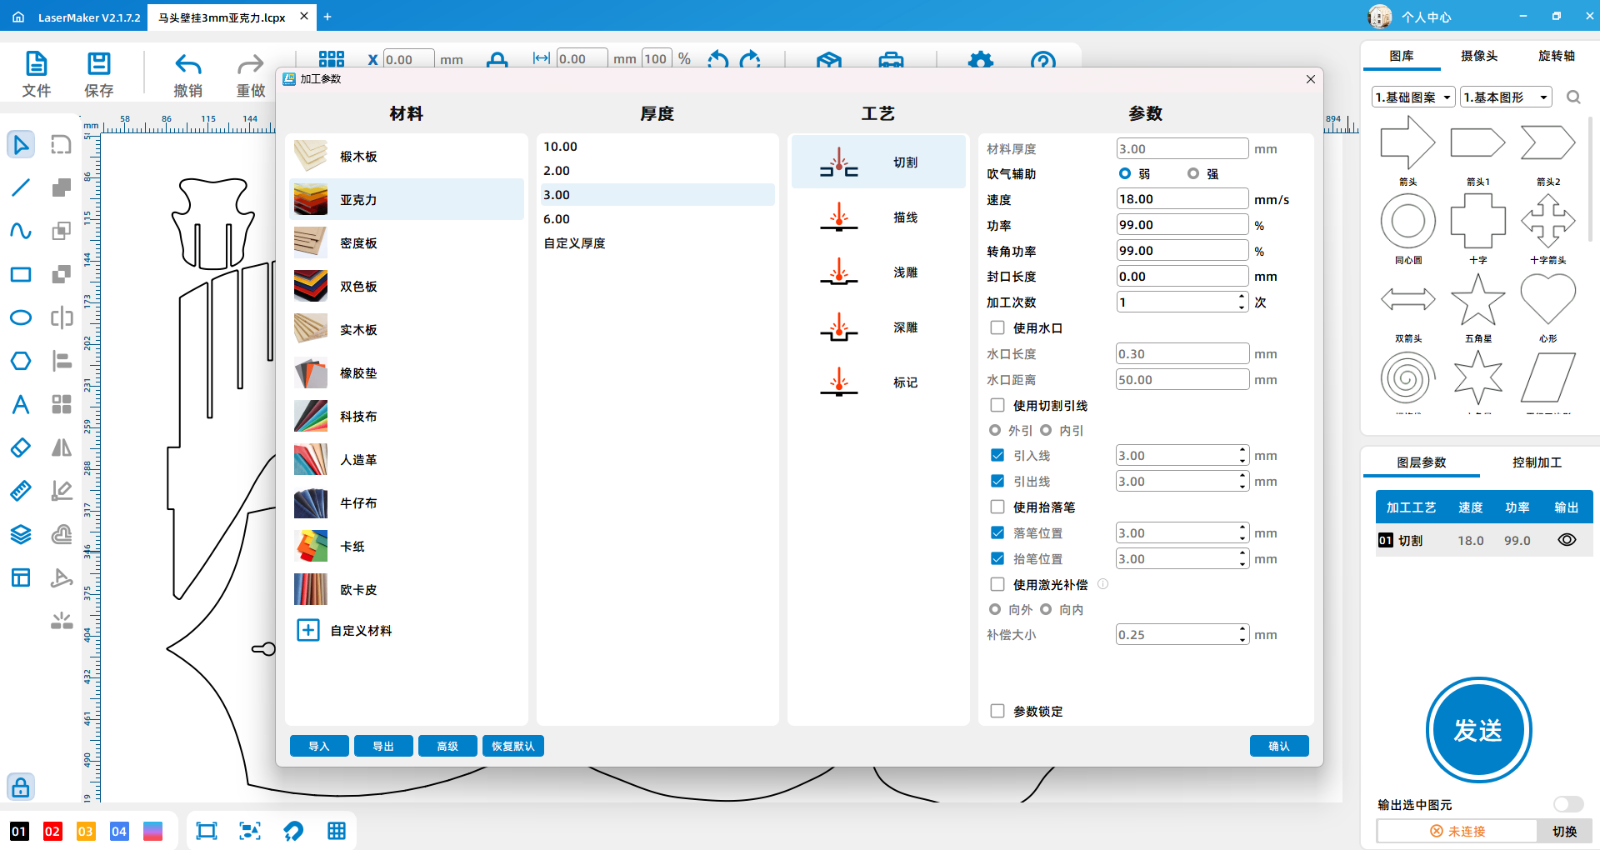This screenshot has height=850, width=1600.
Task: Select orange layer color 03 swatch
Action: (x=86, y=831)
